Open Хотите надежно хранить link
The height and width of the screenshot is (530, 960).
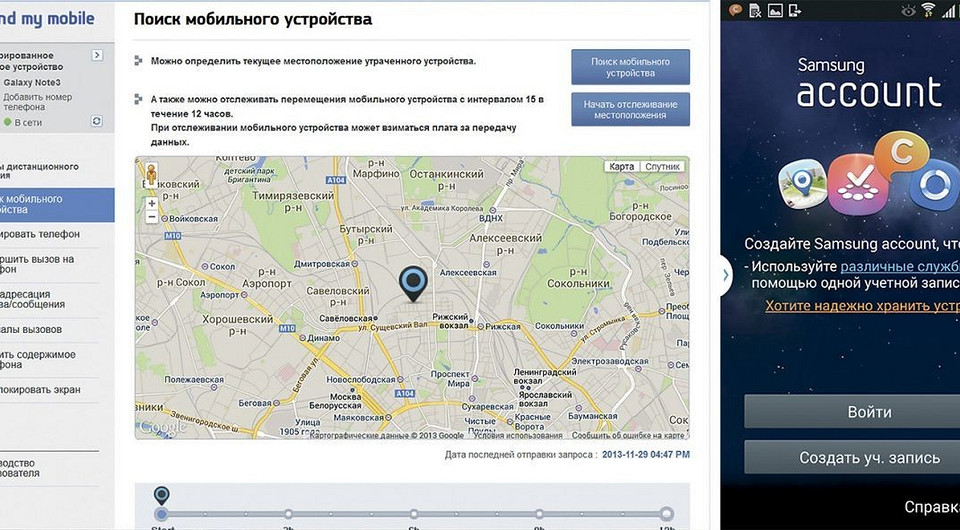pyautogui.click(x=863, y=305)
